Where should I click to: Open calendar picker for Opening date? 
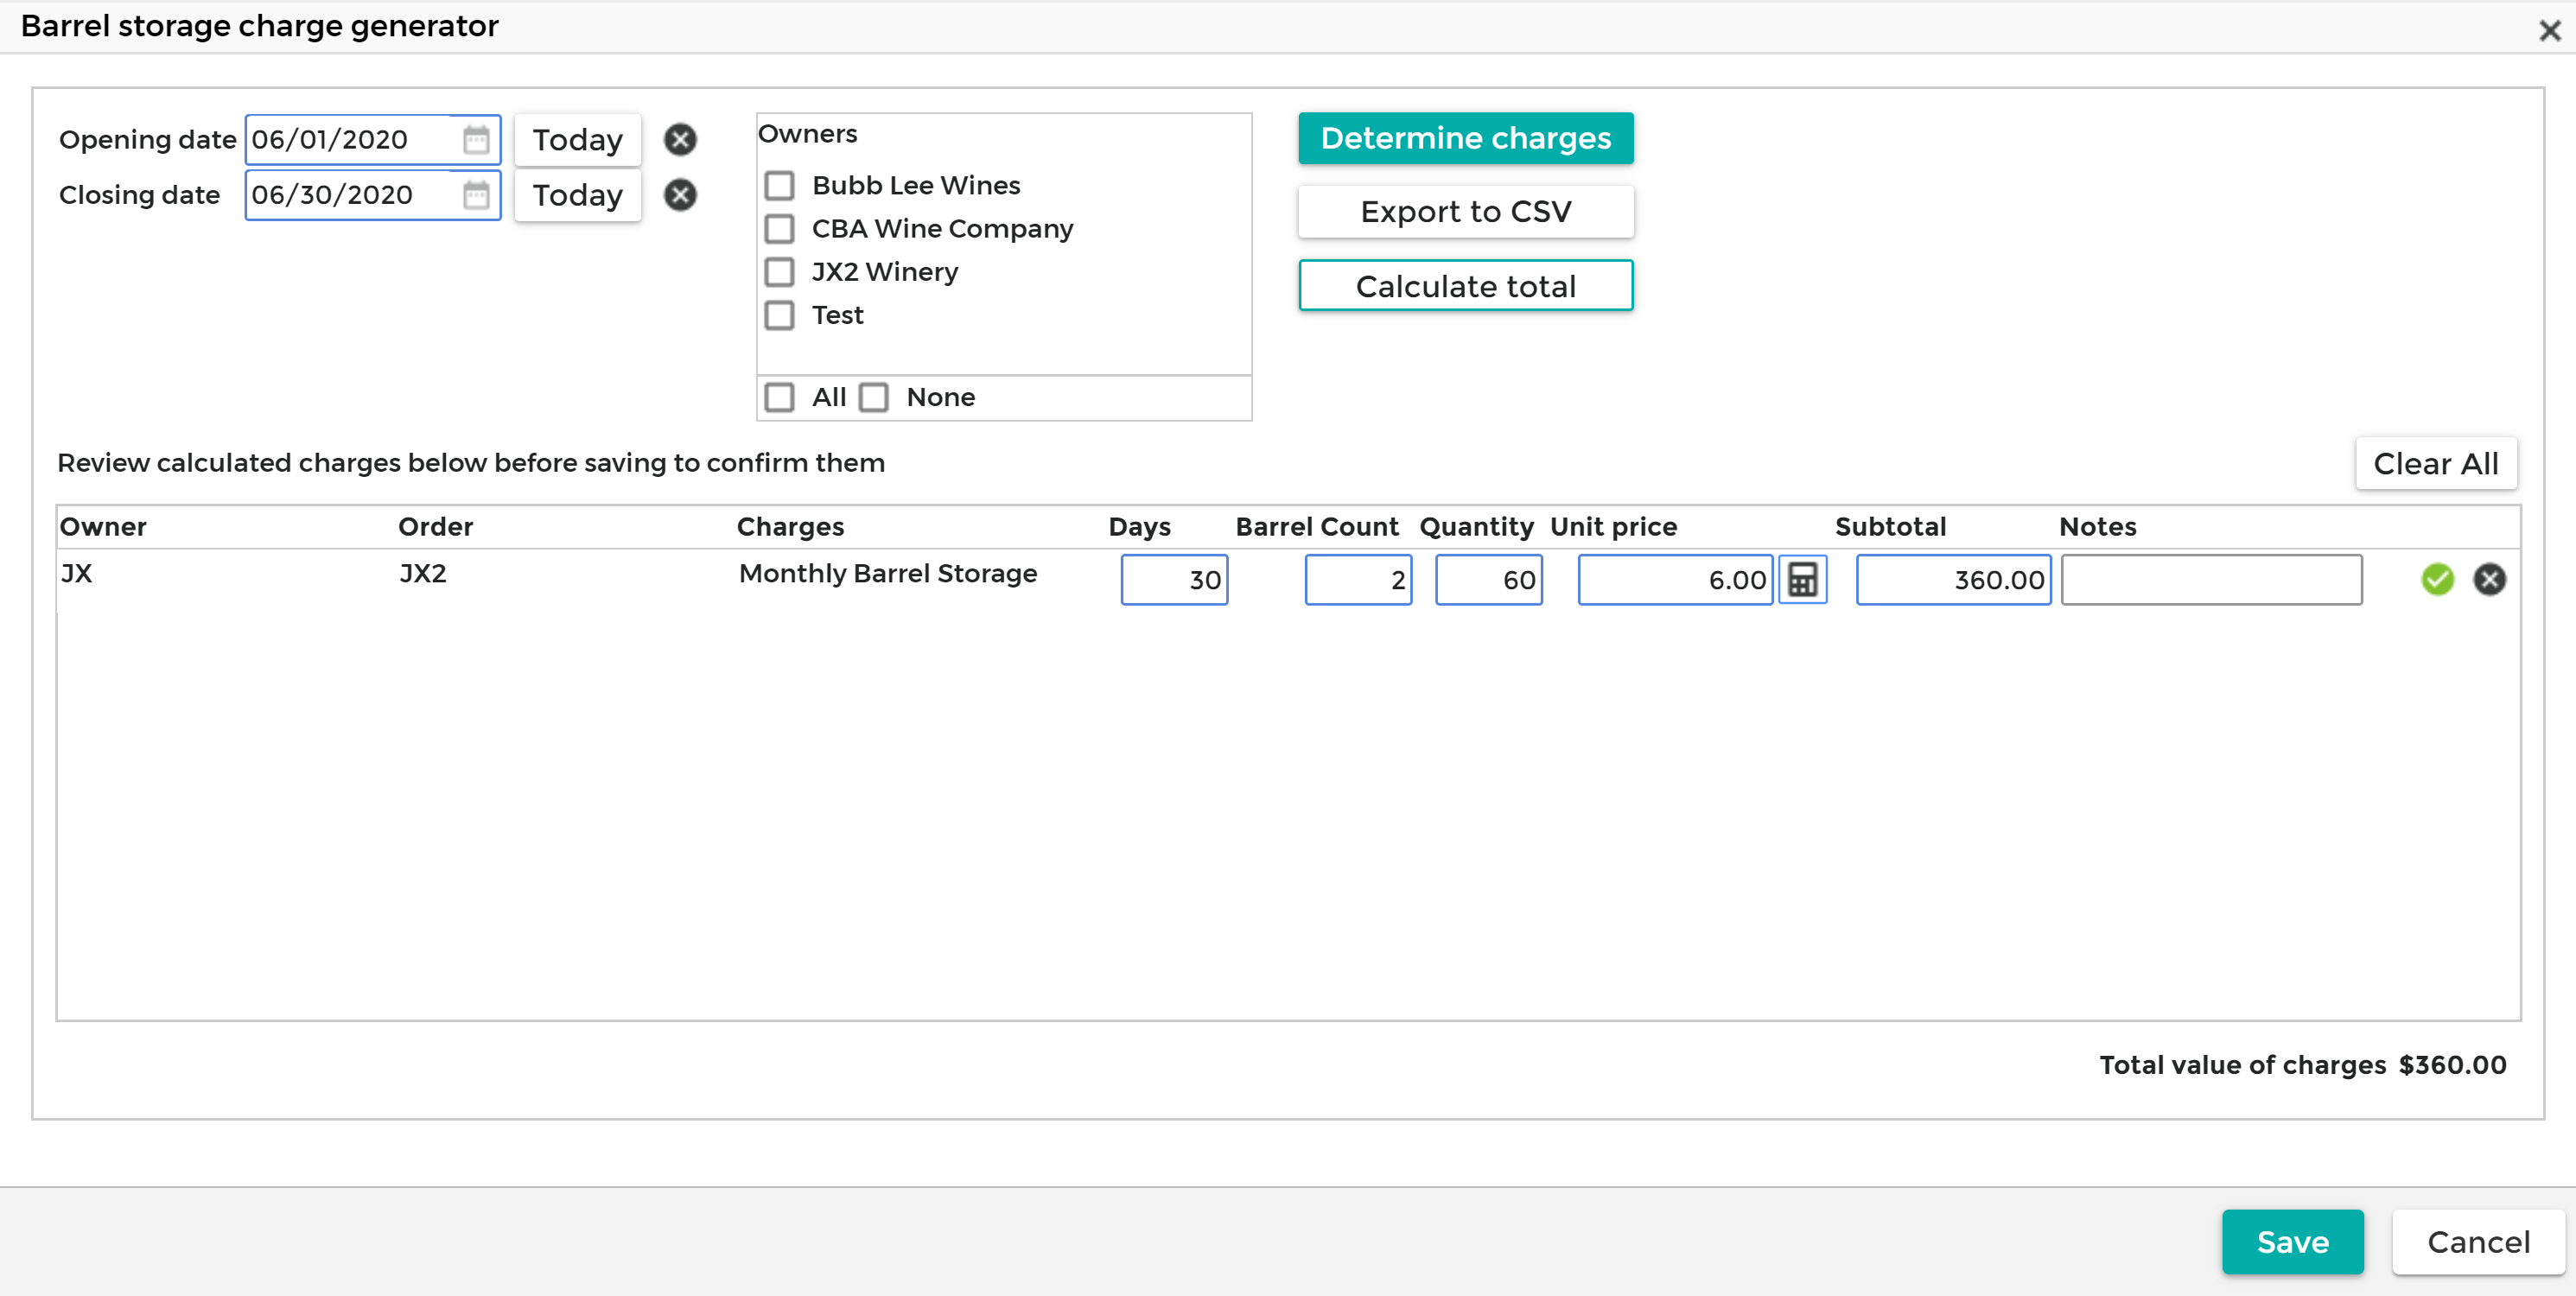476,139
